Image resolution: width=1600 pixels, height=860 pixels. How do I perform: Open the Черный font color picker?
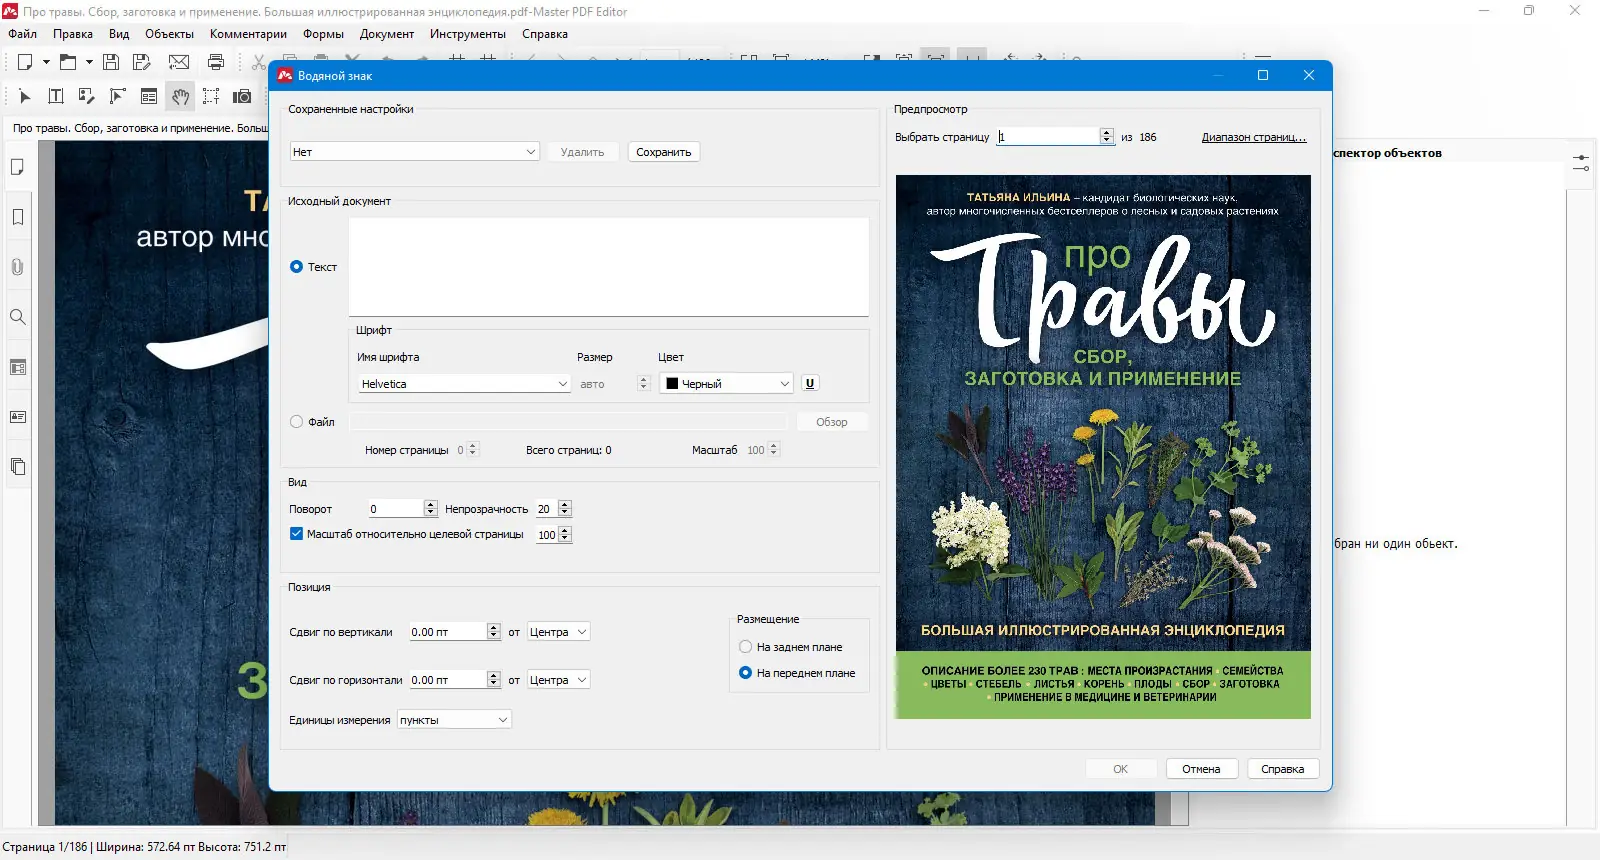pyautogui.click(x=726, y=384)
